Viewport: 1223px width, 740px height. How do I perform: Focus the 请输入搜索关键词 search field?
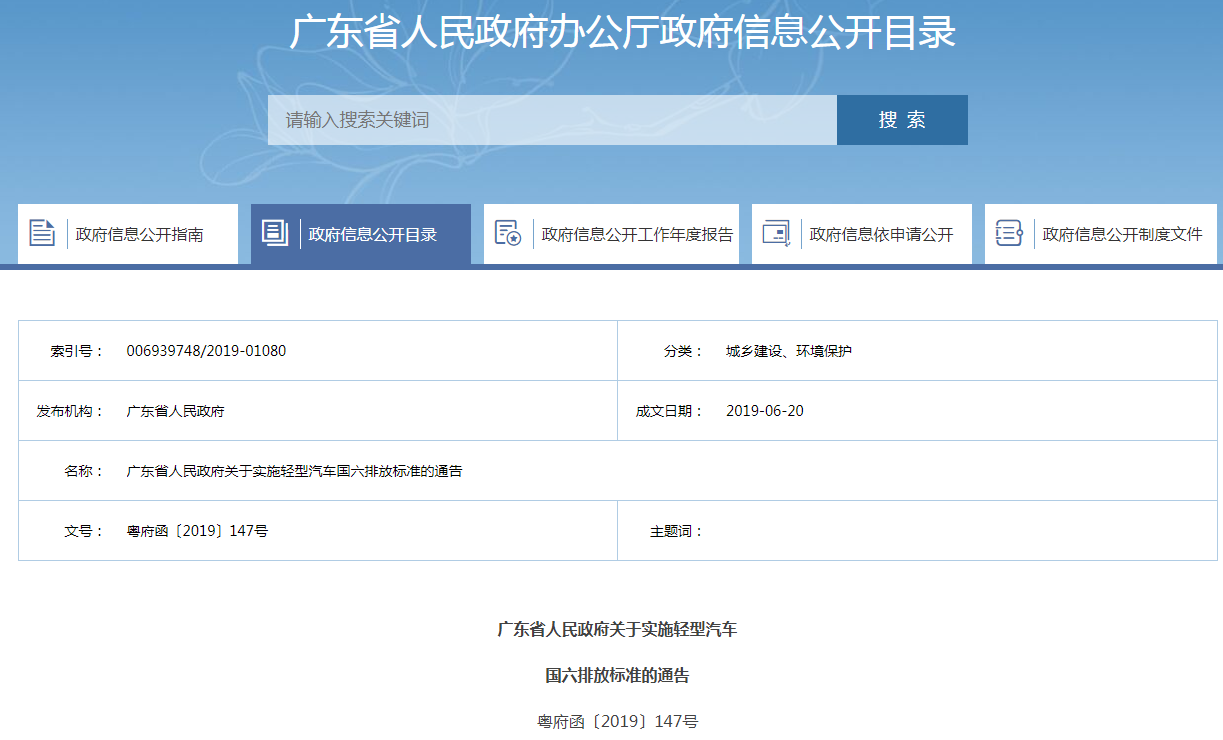click(552, 120)
